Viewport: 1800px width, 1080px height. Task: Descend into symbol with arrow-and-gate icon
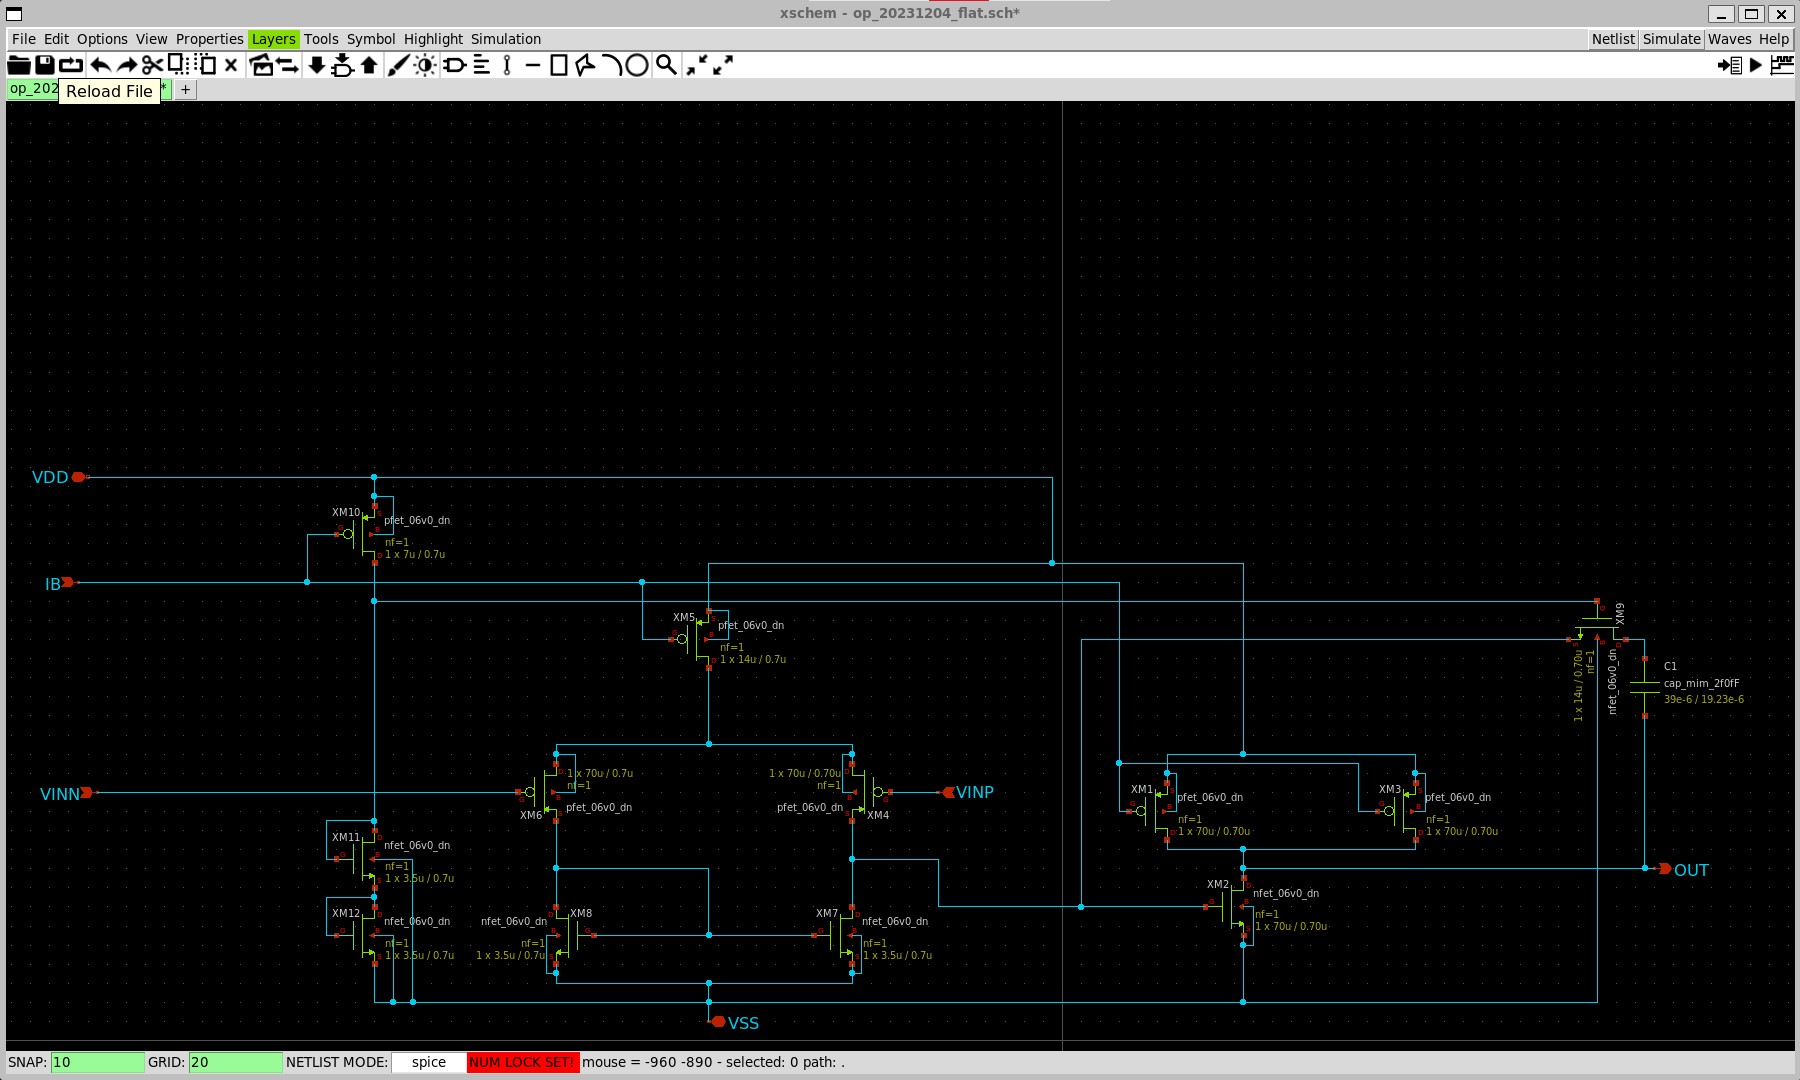pos(343,65)
